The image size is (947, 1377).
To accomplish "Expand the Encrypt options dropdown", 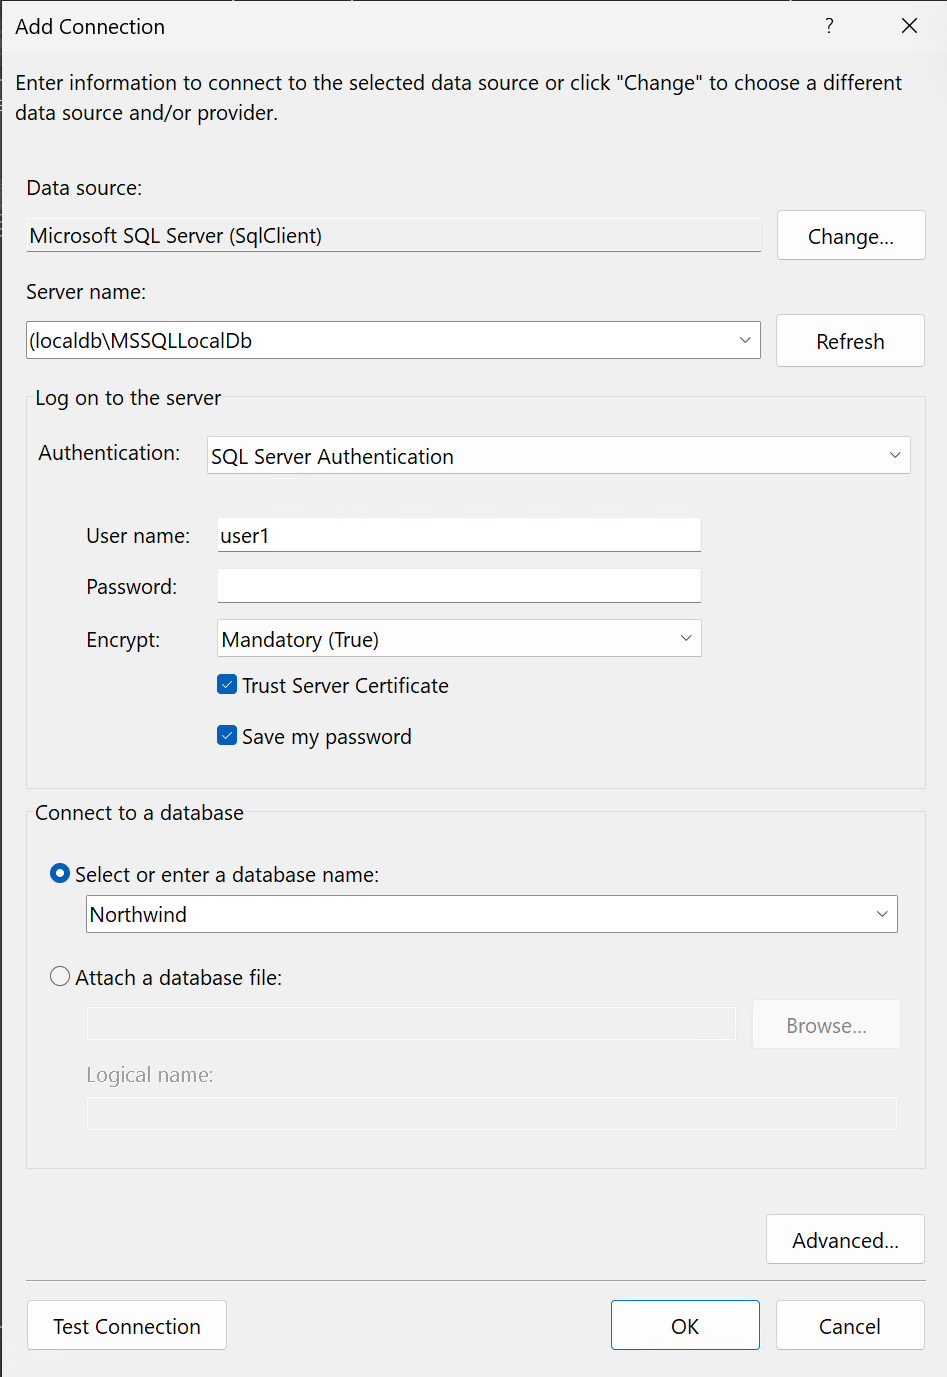I will coord(686,638).
